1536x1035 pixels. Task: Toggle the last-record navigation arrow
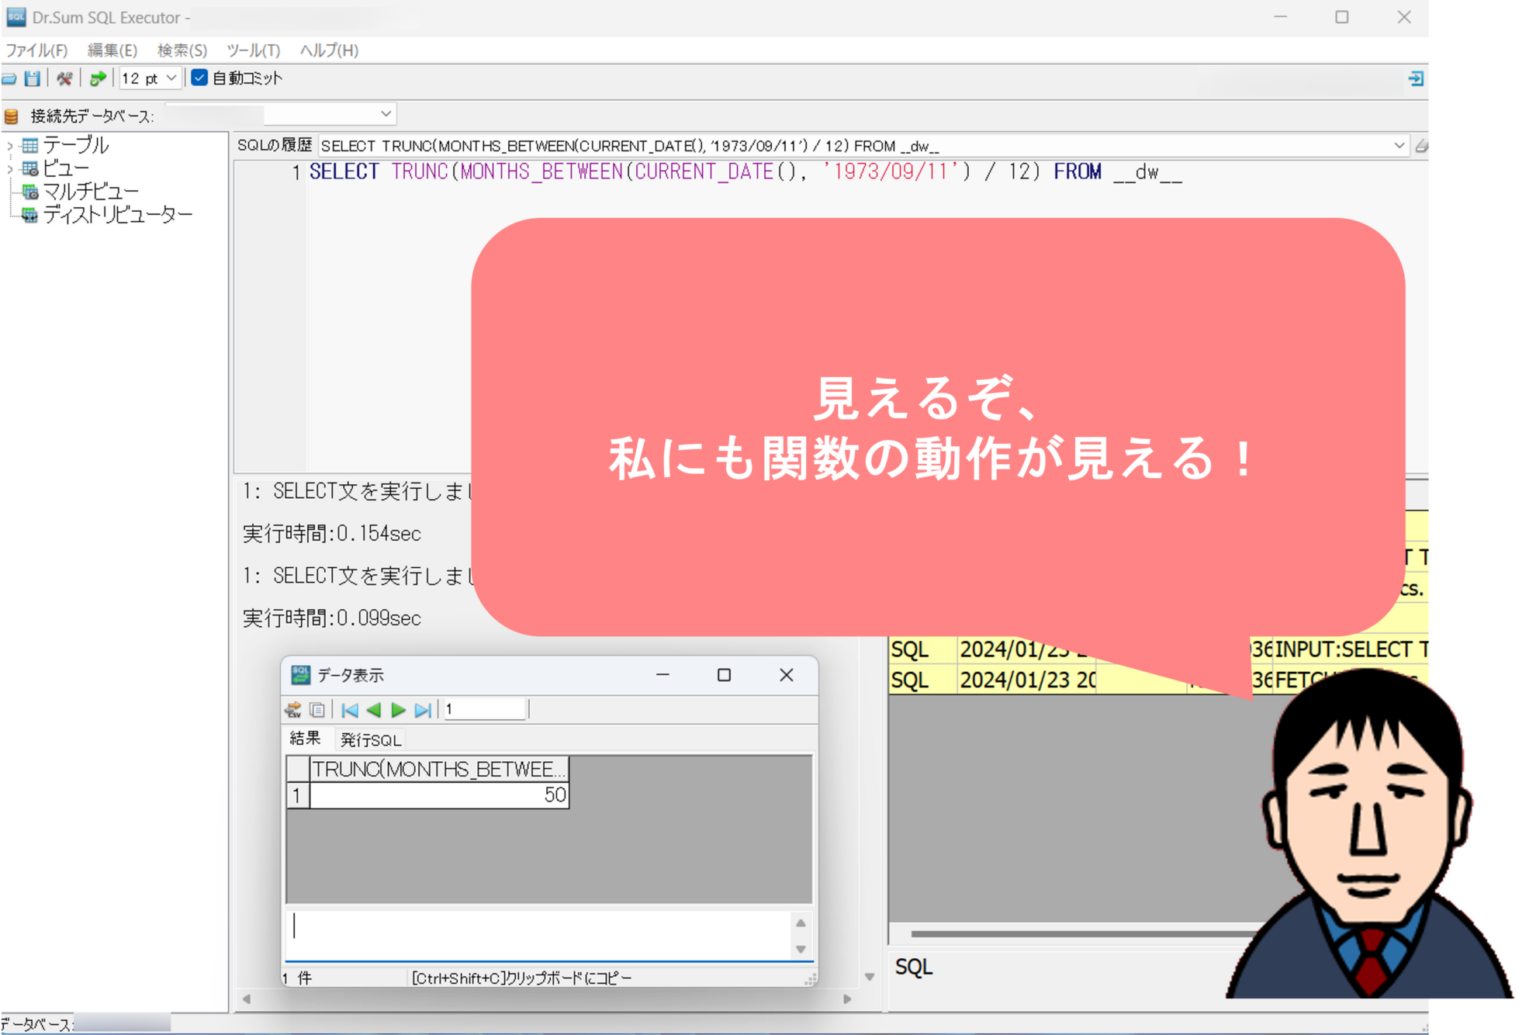(424, 709)
